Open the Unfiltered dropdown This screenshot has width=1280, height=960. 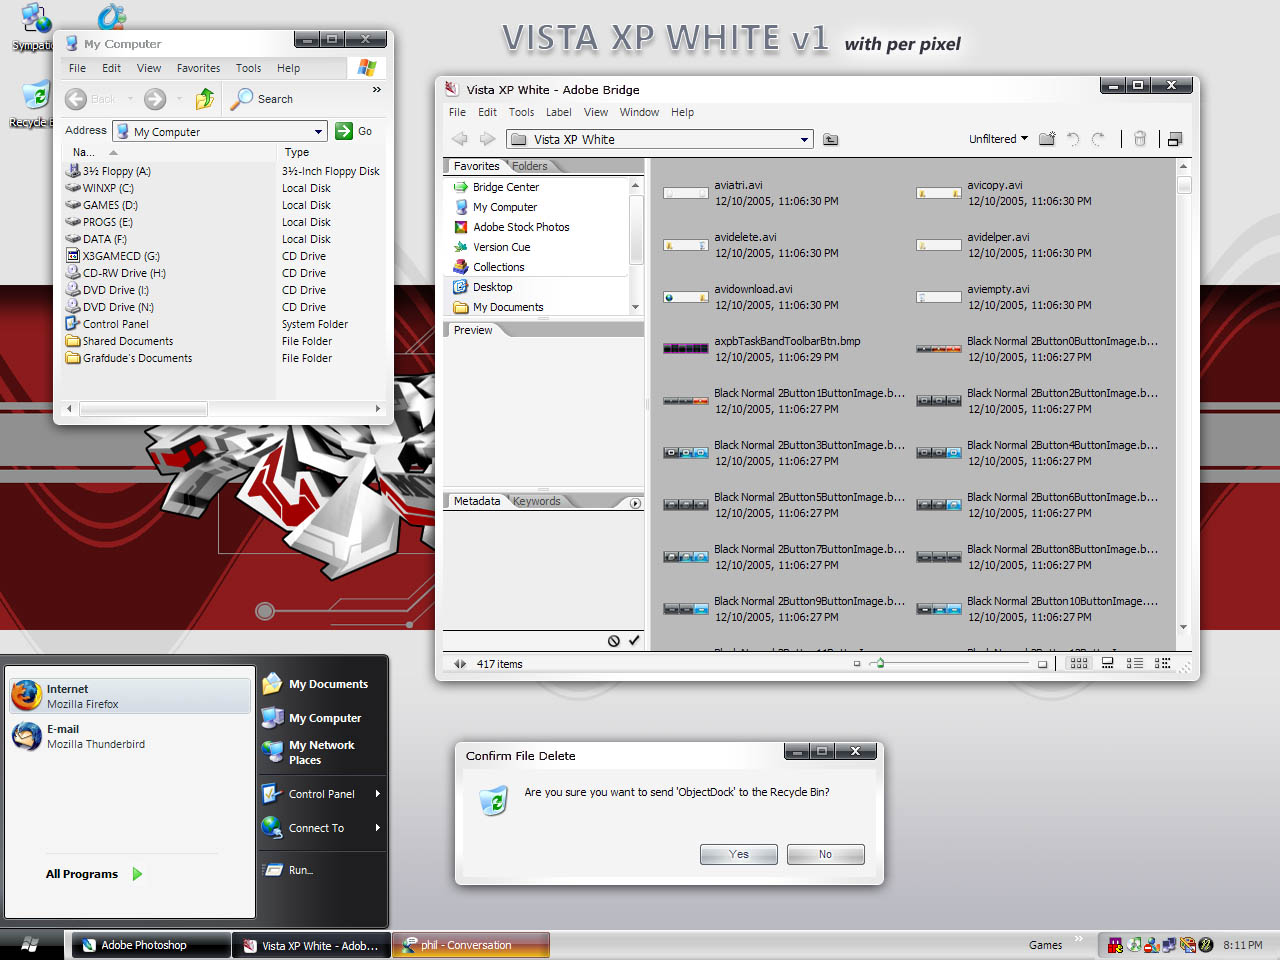click(x=998, y=139)
